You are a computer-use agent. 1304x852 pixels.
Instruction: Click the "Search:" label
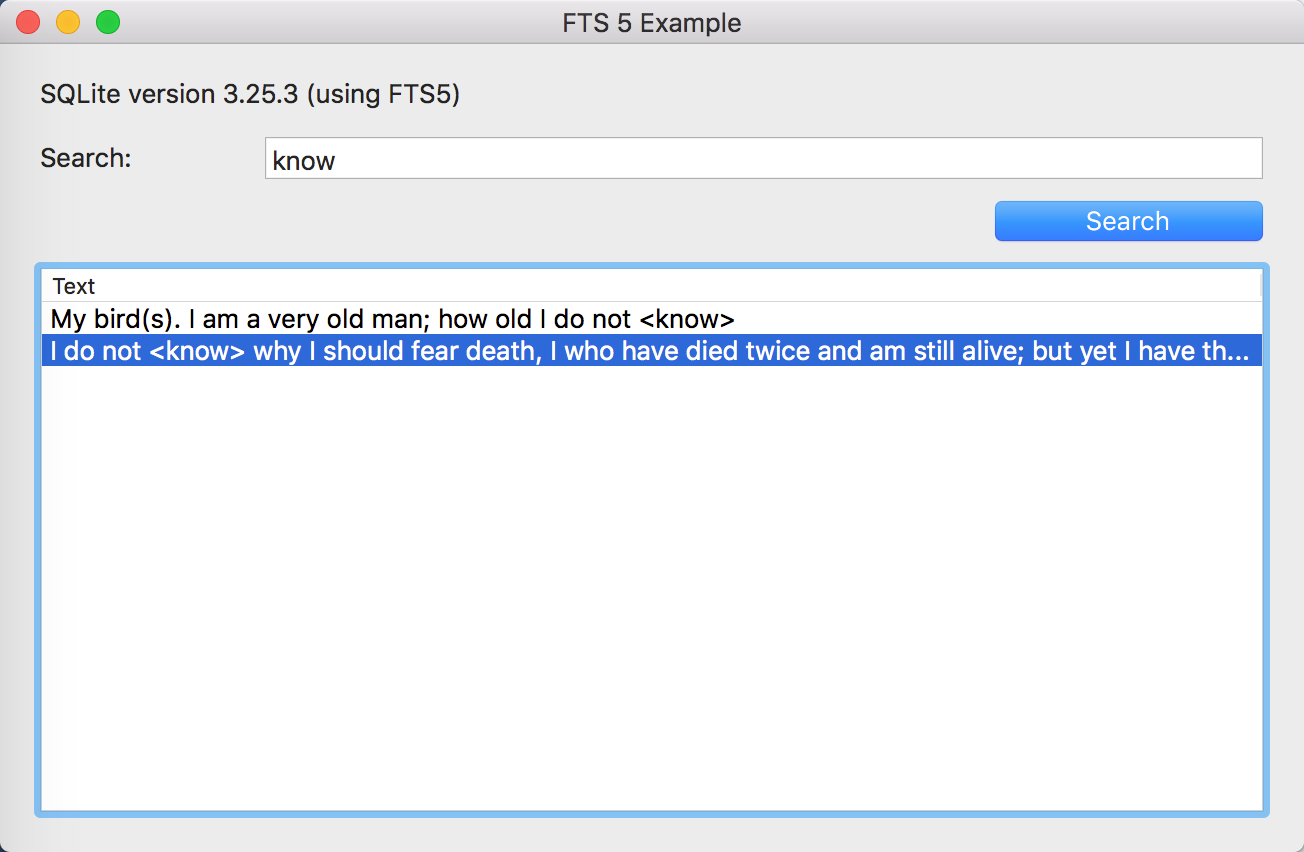click(84, 157)
